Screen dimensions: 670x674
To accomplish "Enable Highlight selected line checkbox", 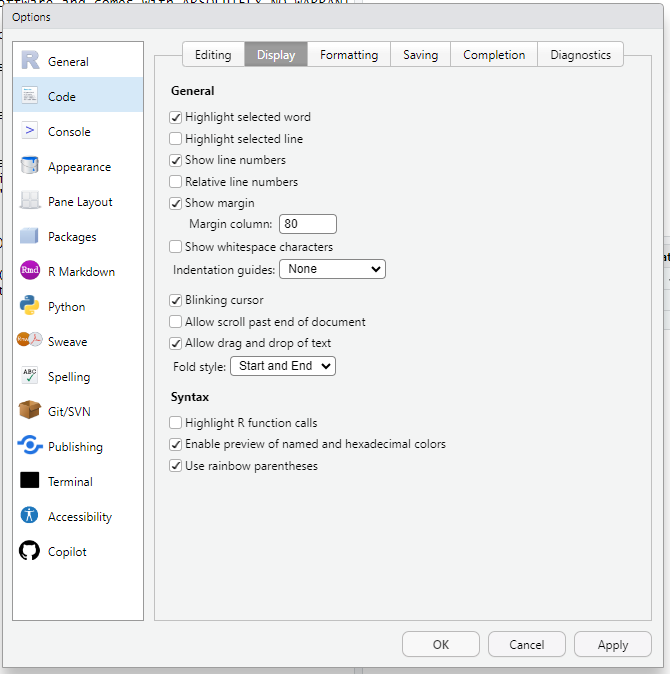I will (176, 139).
